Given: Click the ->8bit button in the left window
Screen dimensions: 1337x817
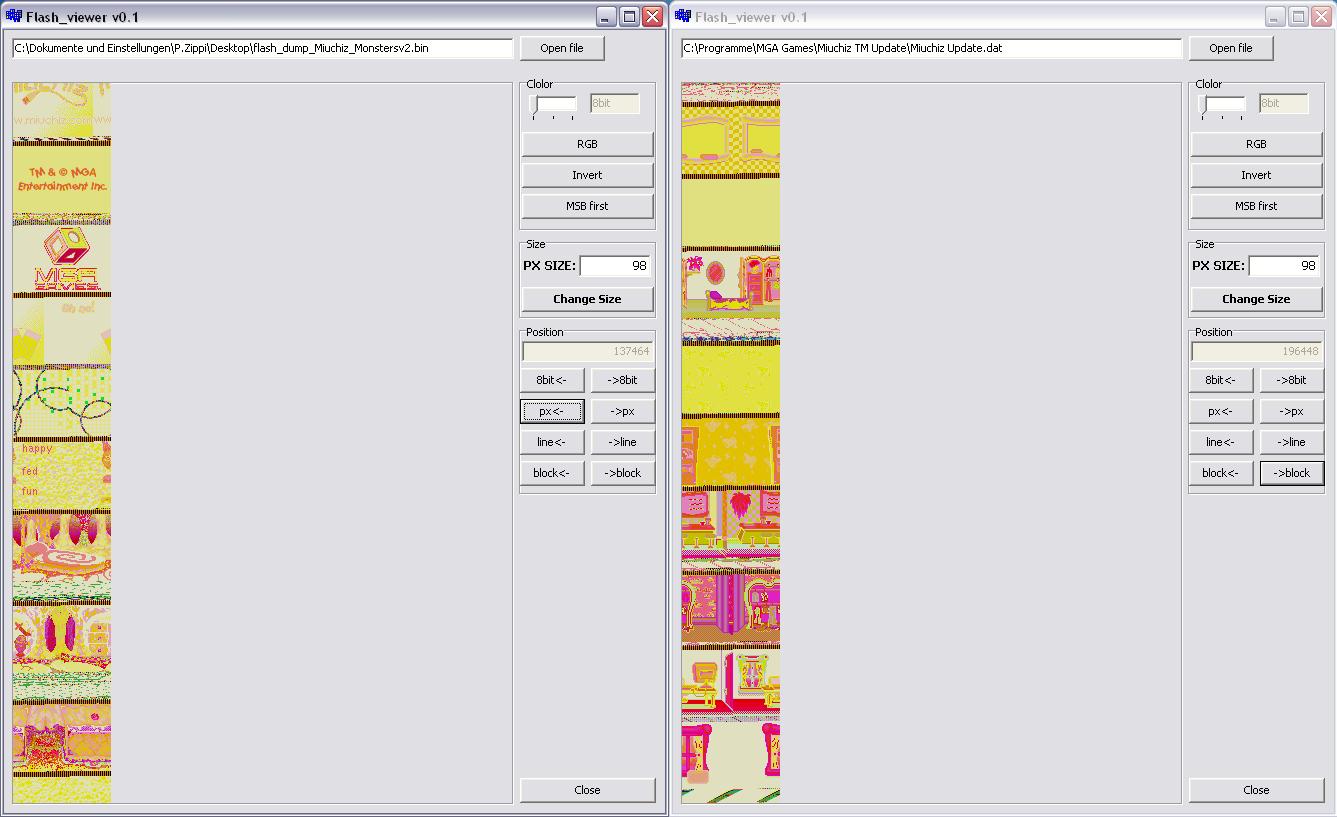Looking at the screenshot, I should click(622, 380).
